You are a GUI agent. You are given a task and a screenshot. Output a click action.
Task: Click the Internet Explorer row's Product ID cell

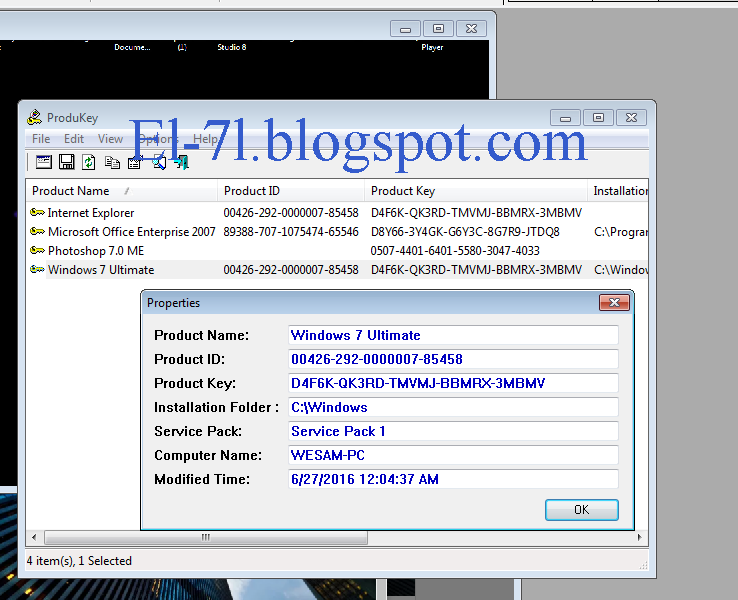[291, 213]
